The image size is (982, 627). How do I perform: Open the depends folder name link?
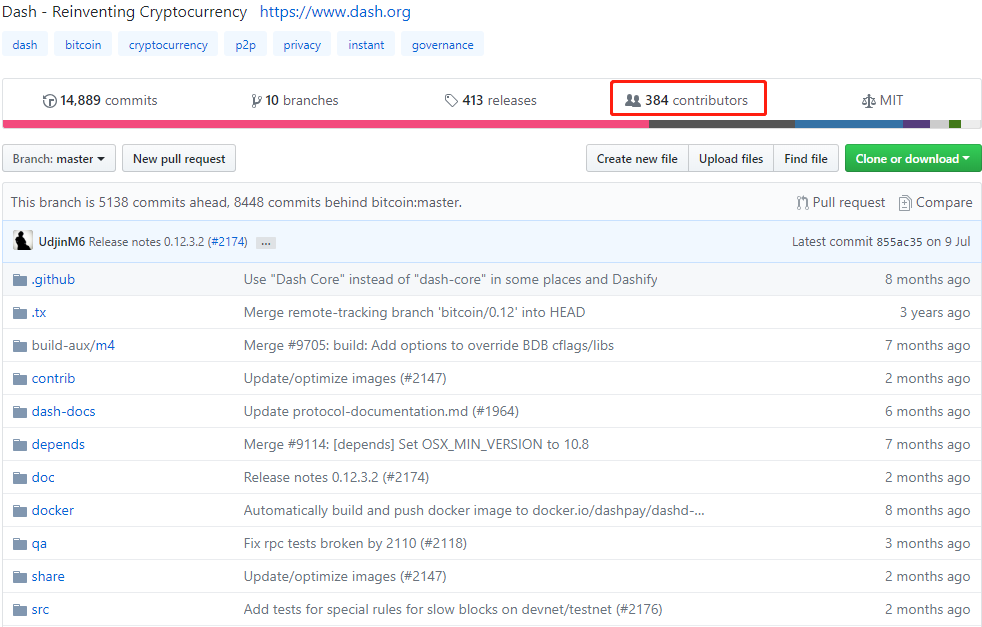coord(58,445)
